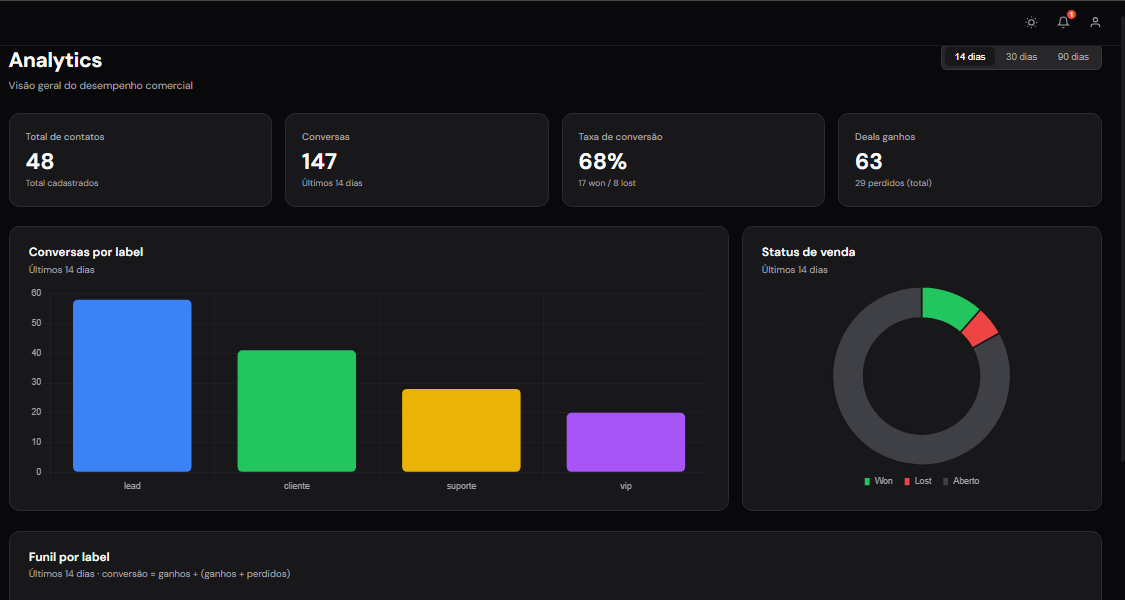Select the 14 dias period tab
1125x600 pixels.
coord(969,57)
